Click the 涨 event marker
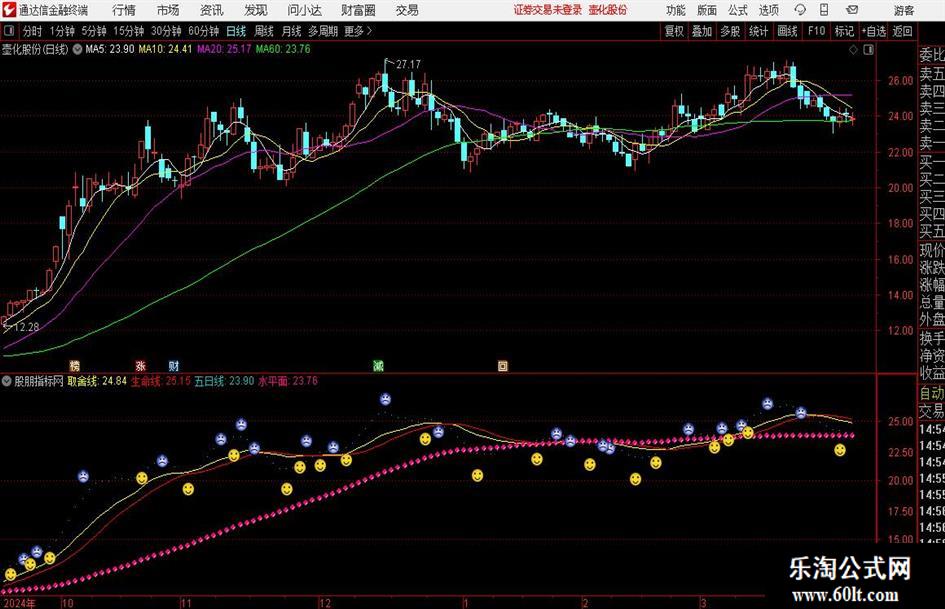 coord(140,365)
